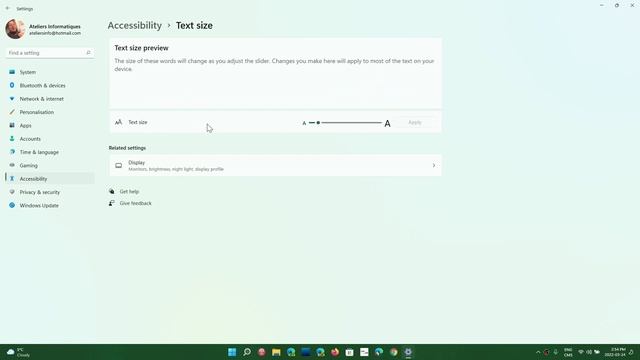This screenshot has height=360, width=640.
Task: Click the Gaming icon in sidebar
Action: (12, 165)
